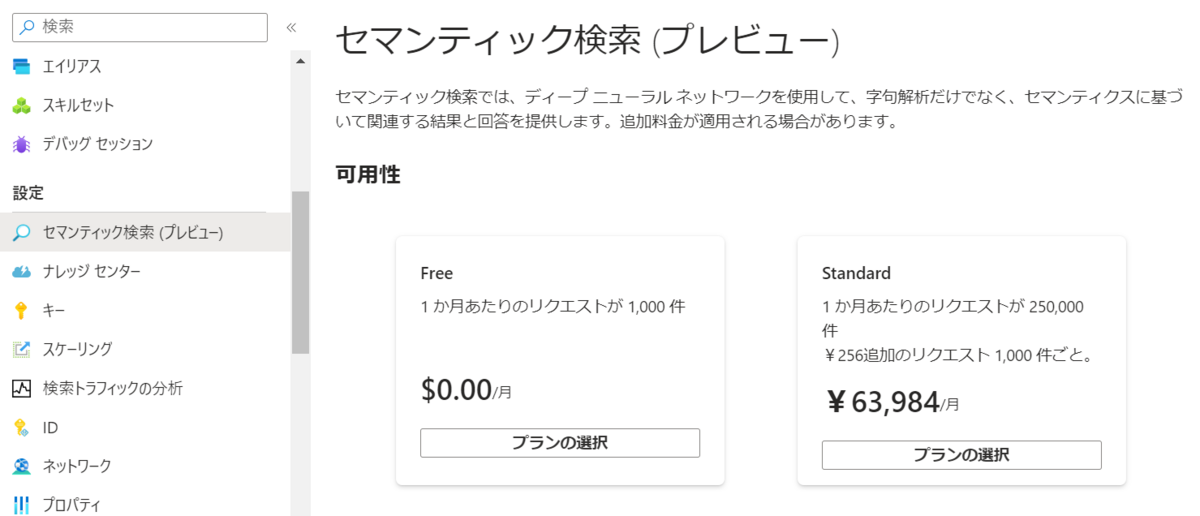
Task: Click the ID key icon
Action: click(21, 427)
